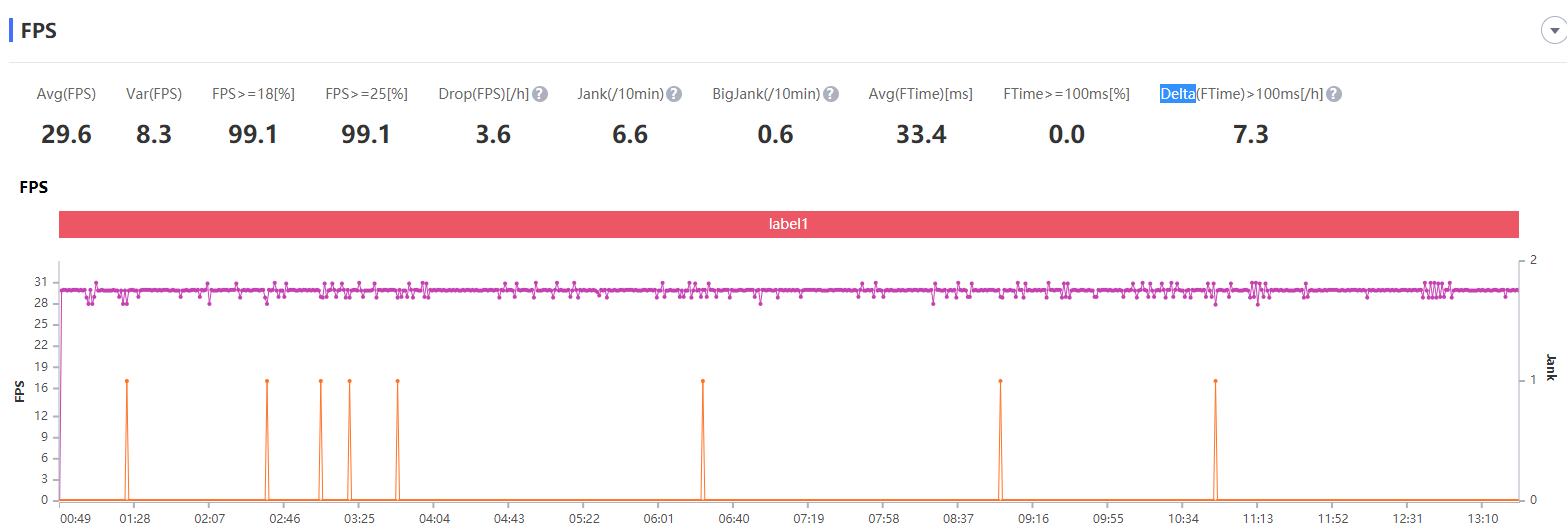The image size is (1567, 528).
Task: Click the highlighted Delta word
Action: [1177, 94]
